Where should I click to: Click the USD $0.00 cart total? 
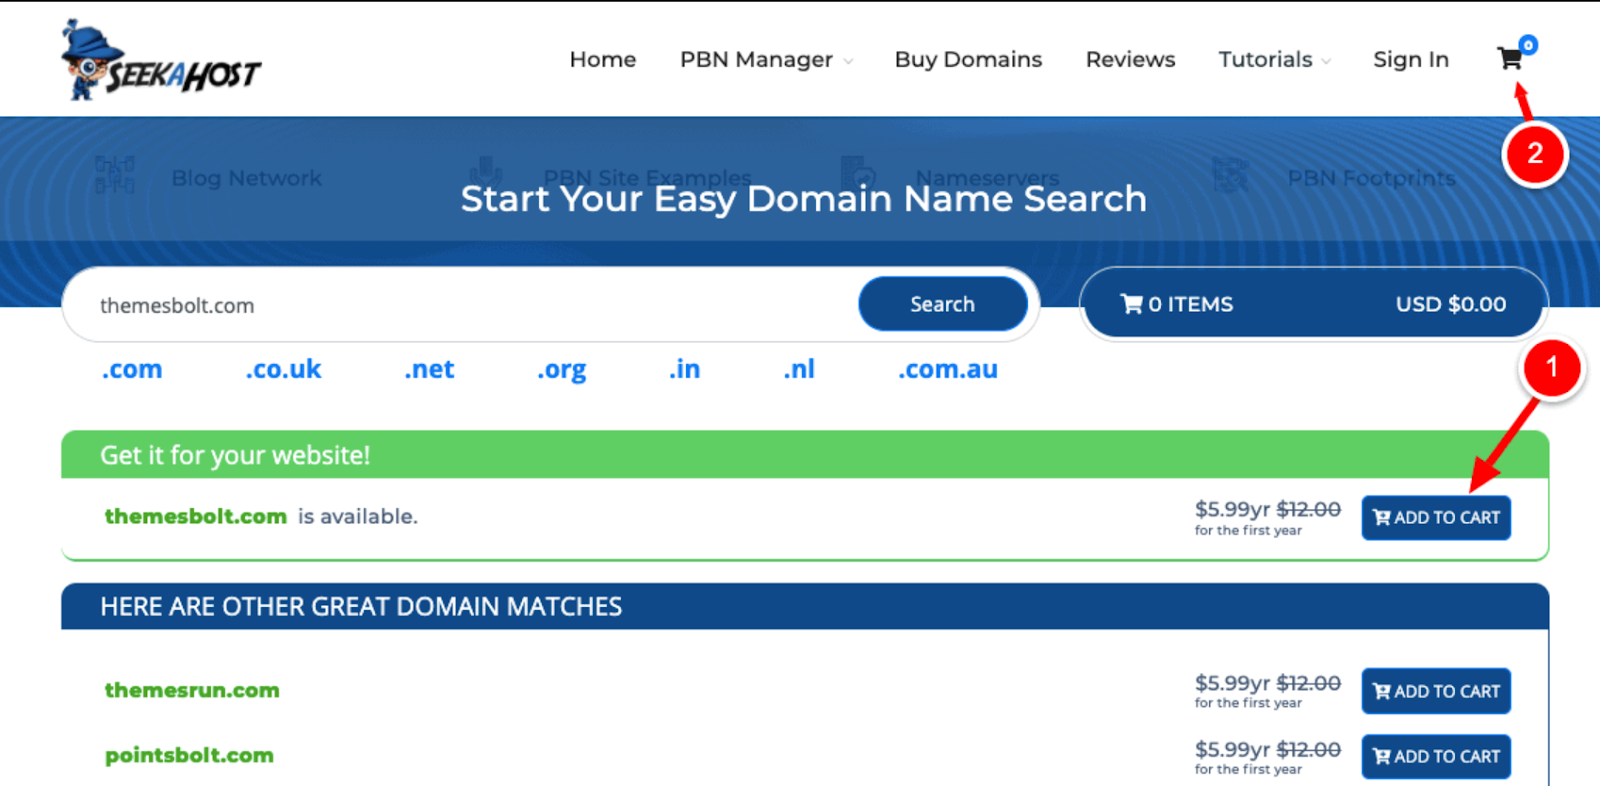point(1451,304)
